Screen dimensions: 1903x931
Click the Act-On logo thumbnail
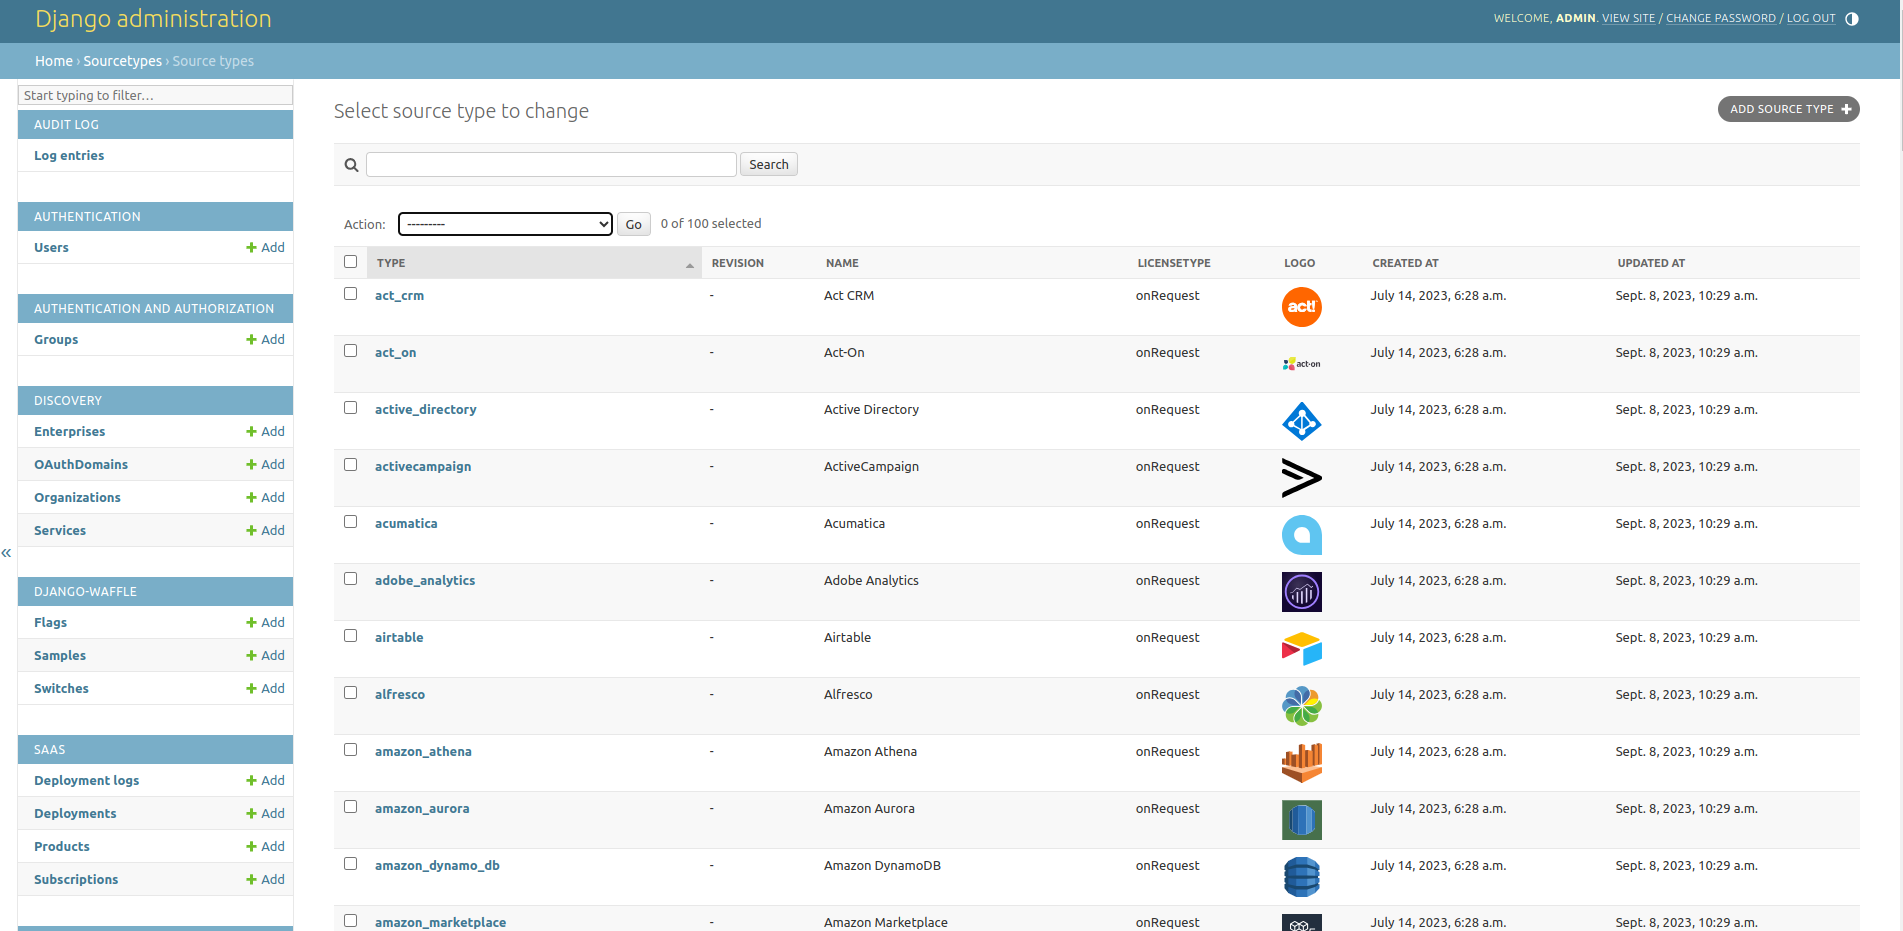(1301, 364)
